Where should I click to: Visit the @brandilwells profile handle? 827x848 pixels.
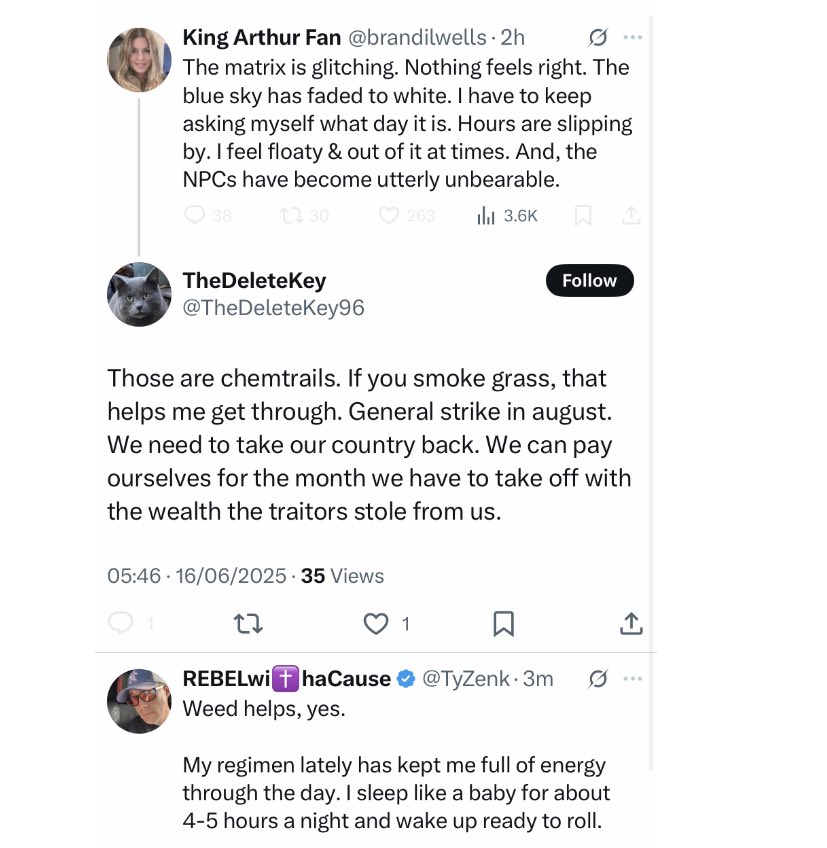(419, 38)
